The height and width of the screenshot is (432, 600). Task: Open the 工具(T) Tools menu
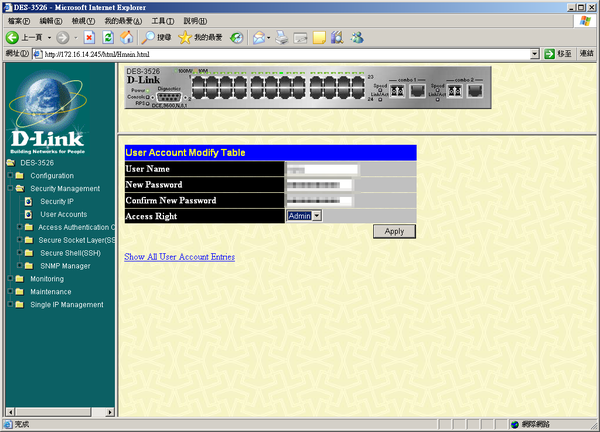tap(163, 21)
